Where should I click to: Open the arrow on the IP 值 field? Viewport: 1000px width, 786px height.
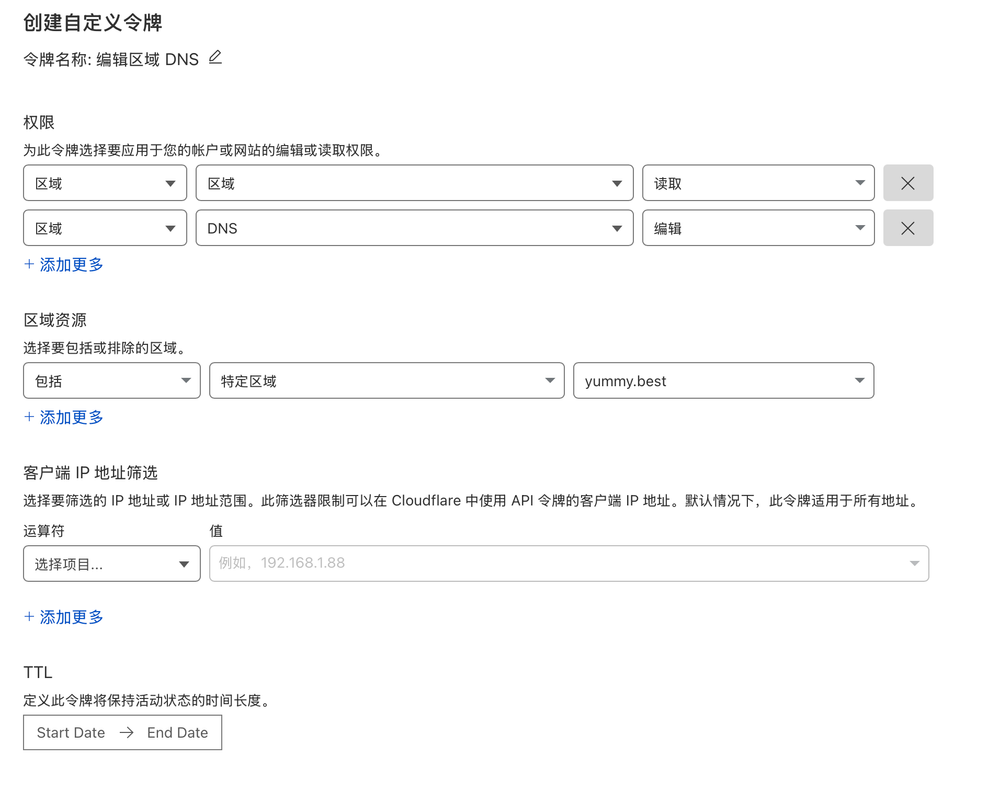[914, 563]
